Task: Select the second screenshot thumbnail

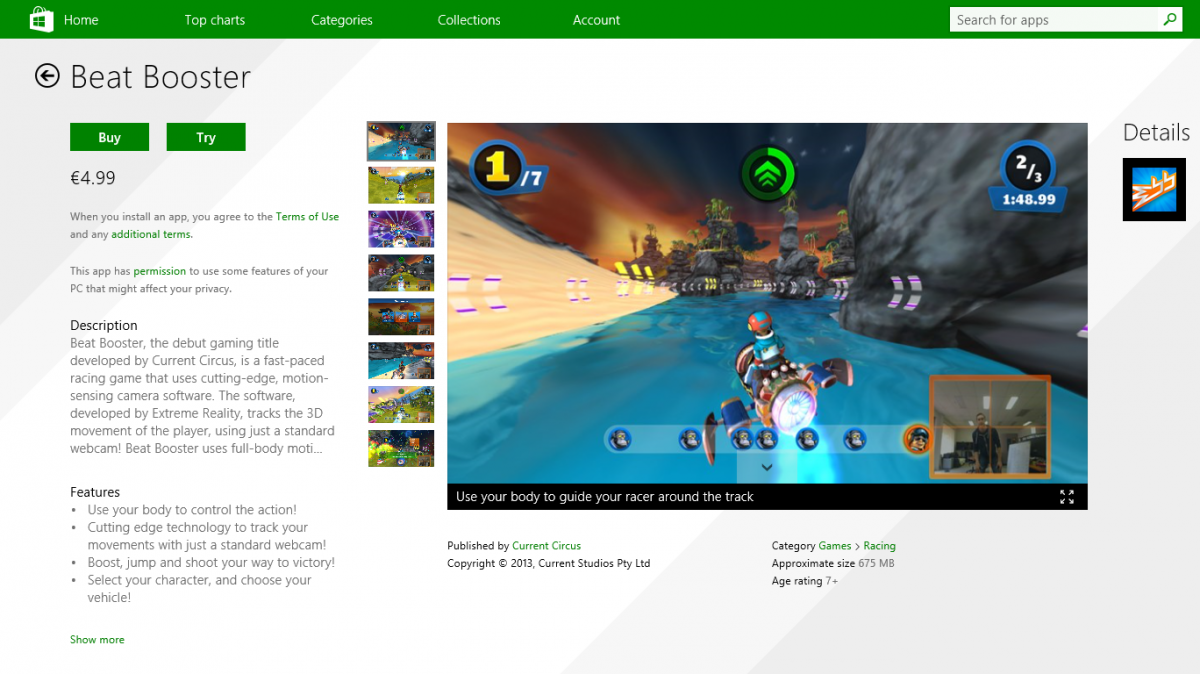Action: pos(401,185)
